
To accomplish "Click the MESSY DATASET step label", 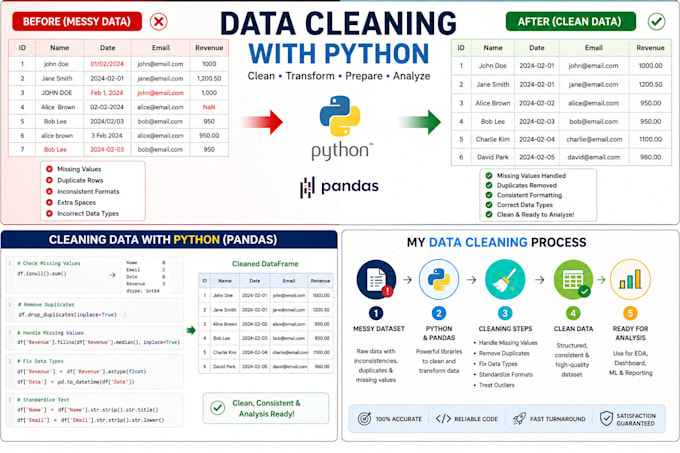I will [x=379, y=329].
